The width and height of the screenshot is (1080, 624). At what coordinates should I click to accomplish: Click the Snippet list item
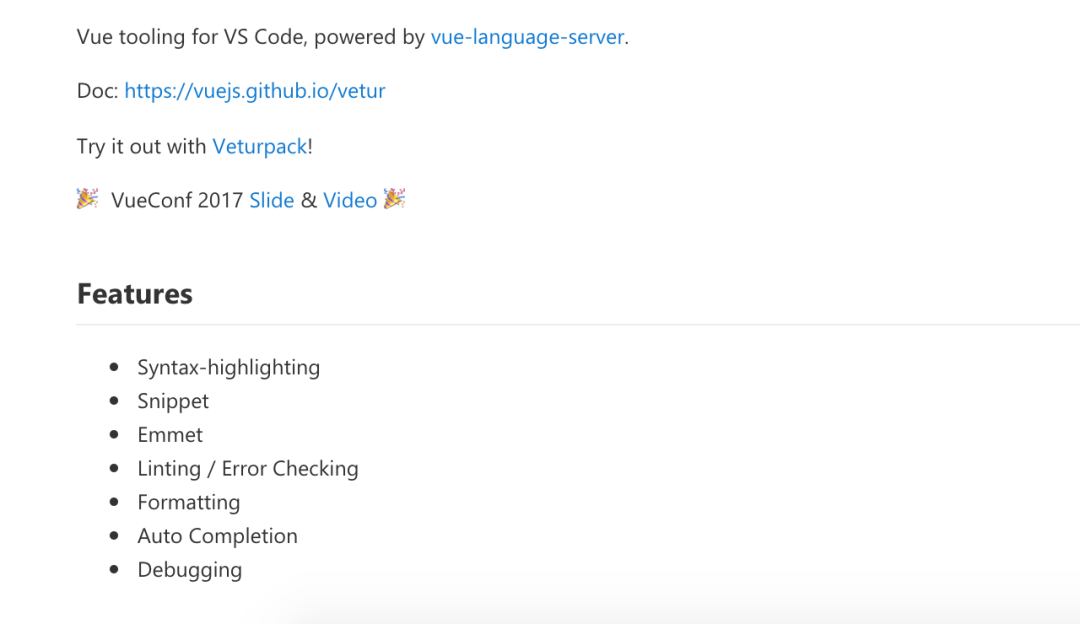[174, 402]
